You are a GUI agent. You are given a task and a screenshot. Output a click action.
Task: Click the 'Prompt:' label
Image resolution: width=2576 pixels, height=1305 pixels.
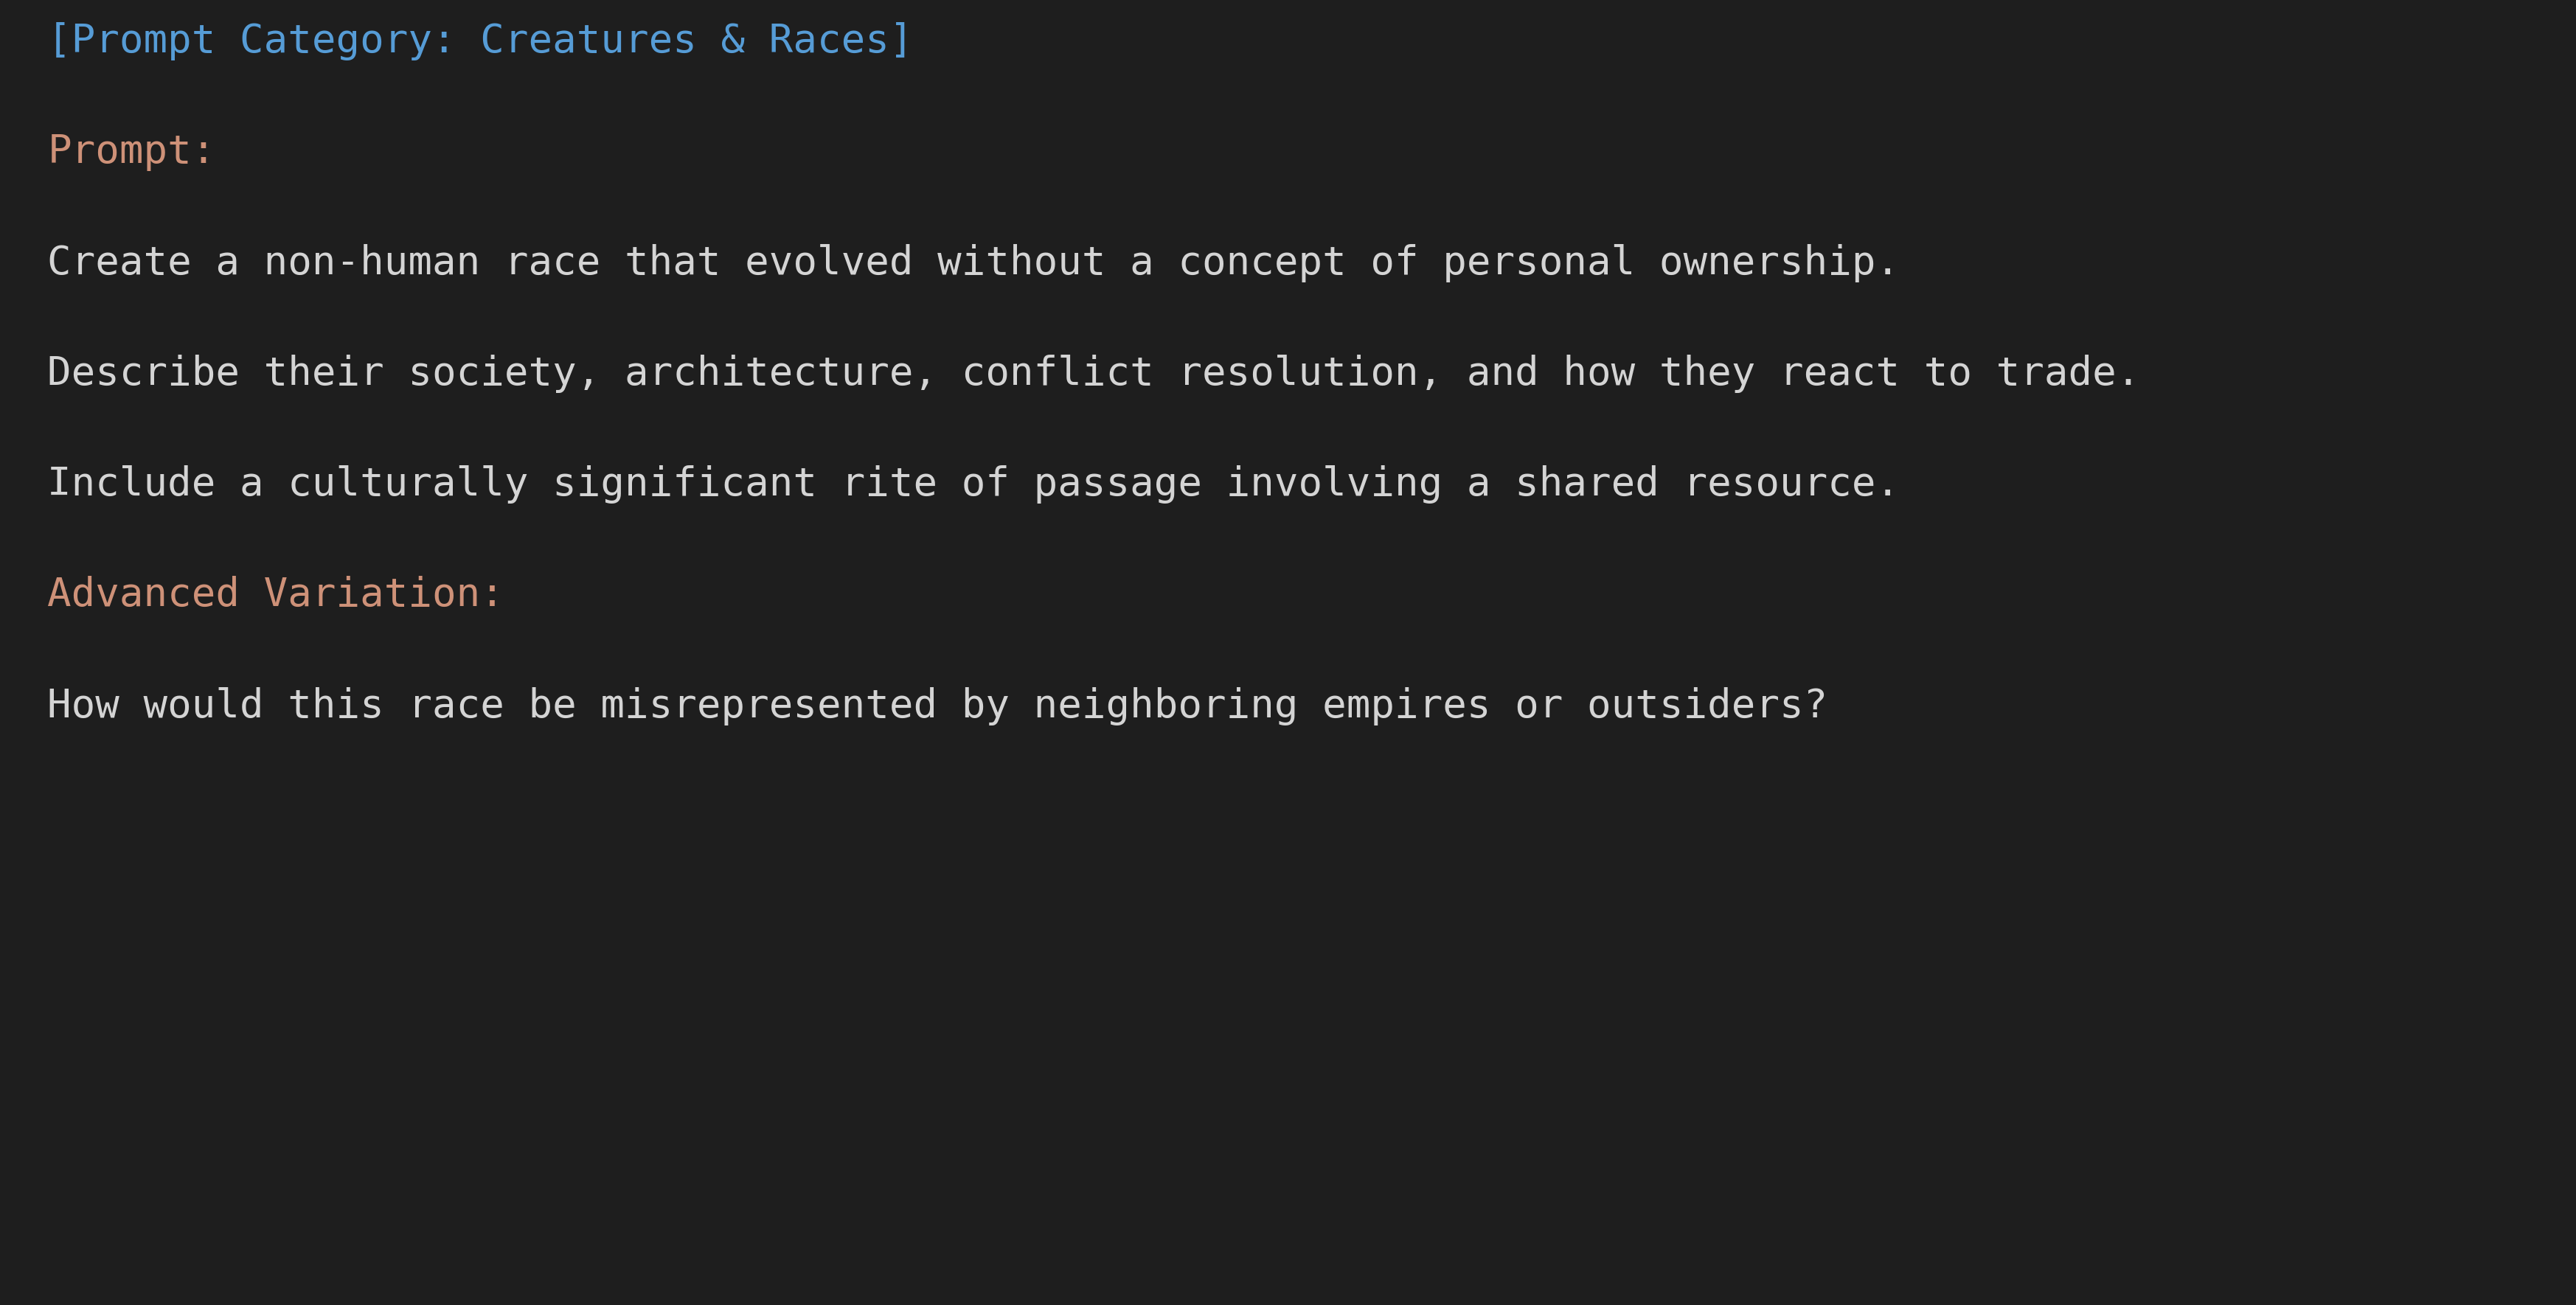point(131,151)
